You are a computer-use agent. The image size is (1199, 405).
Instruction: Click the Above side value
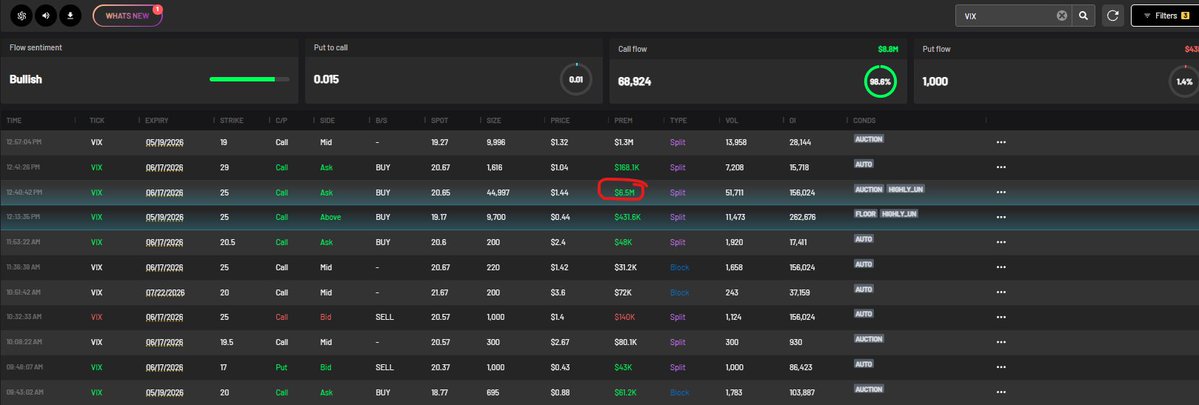[330, 217]
